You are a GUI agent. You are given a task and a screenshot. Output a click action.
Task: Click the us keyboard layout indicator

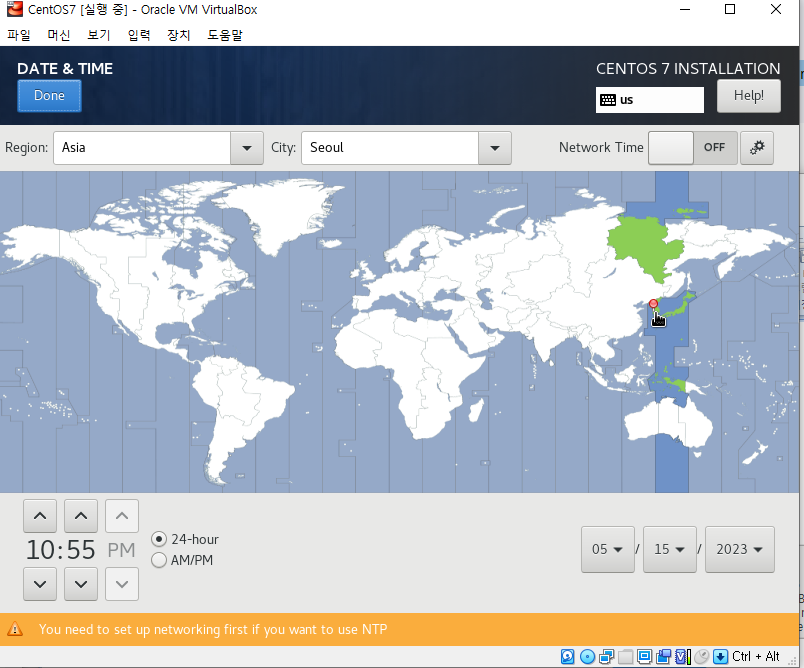(x=650, y=100)
